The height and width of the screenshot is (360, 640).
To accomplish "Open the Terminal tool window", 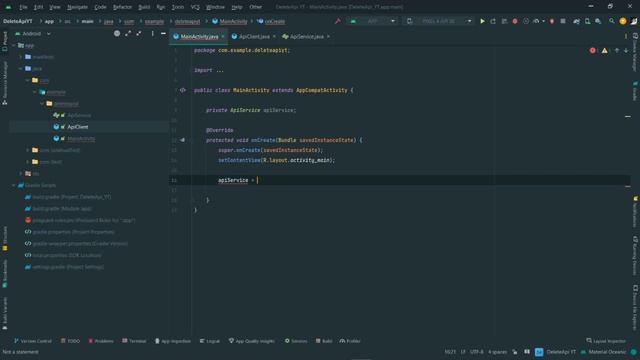I will [x=134, y=341].
